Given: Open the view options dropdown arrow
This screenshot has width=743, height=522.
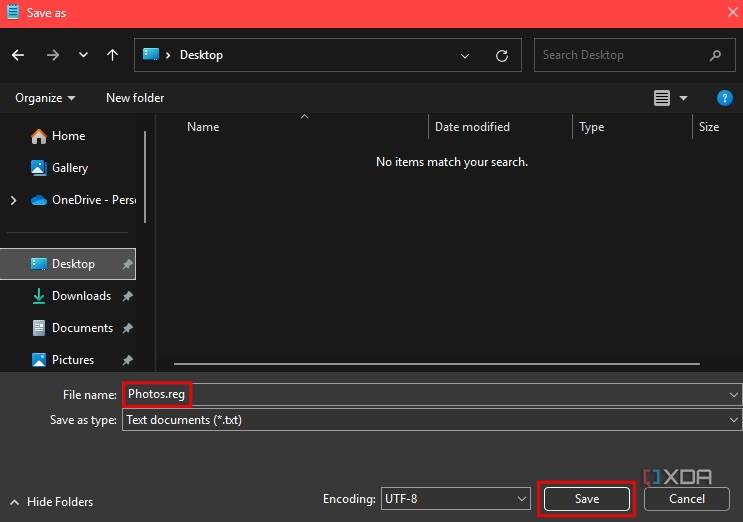Looking at the screenshot, I should pyautogui.click(x=683, y=98).
